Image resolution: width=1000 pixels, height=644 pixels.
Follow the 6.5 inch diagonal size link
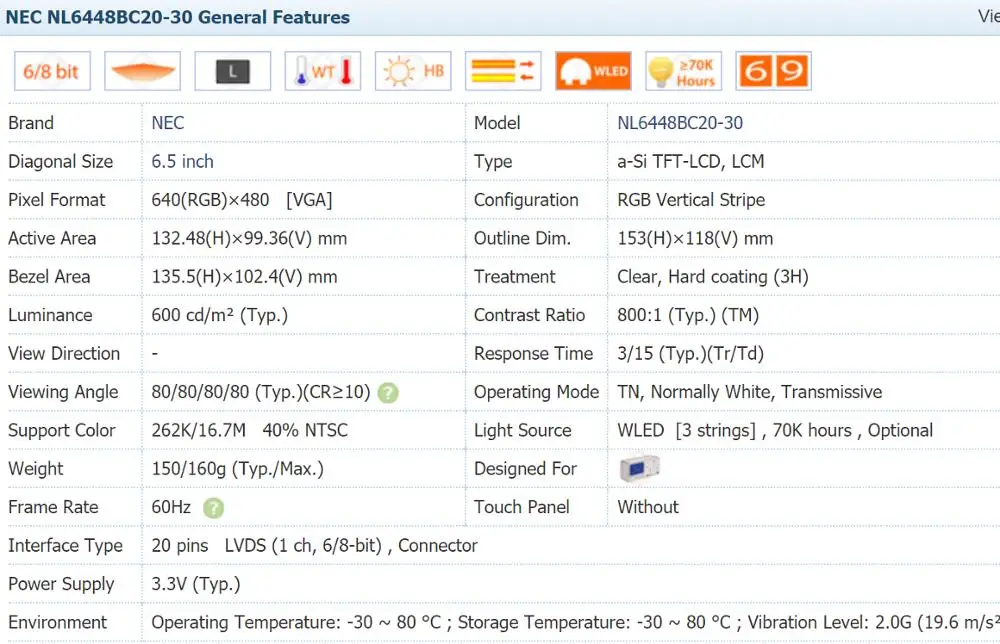point(182,161)
